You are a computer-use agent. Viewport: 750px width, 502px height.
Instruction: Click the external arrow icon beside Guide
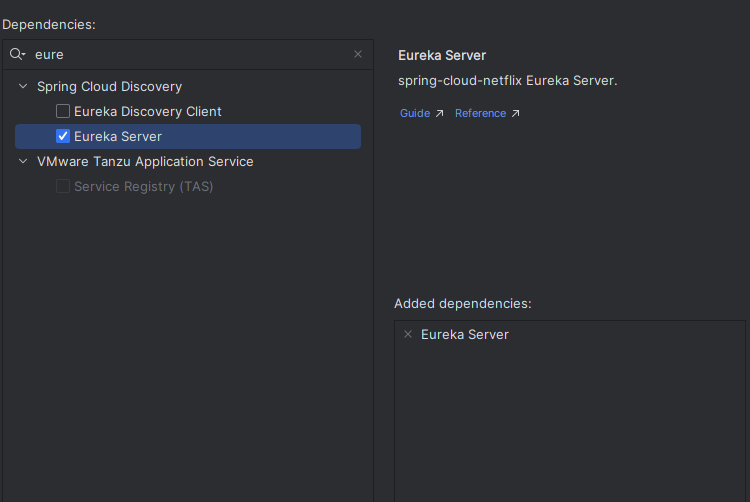[439, 113]
